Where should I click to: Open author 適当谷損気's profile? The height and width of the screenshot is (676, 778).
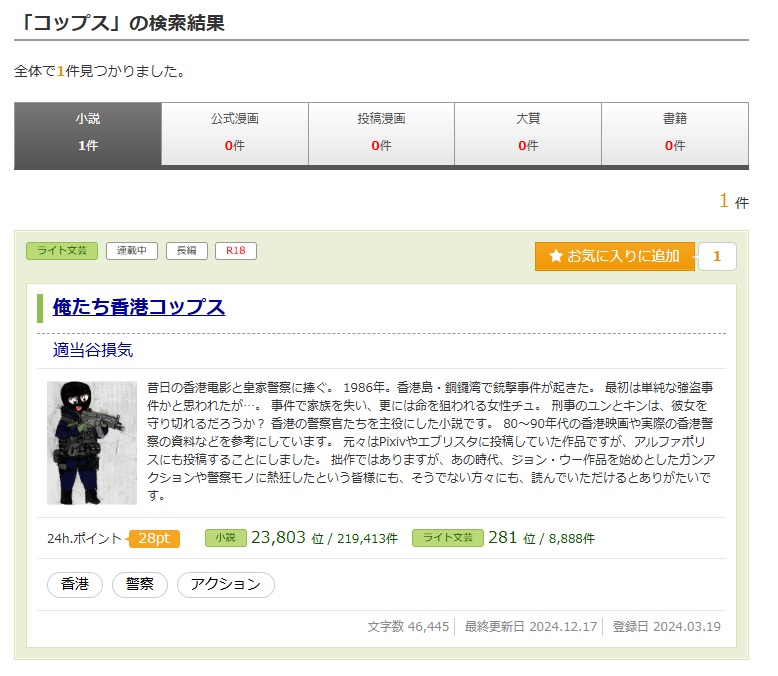point(93,350)
